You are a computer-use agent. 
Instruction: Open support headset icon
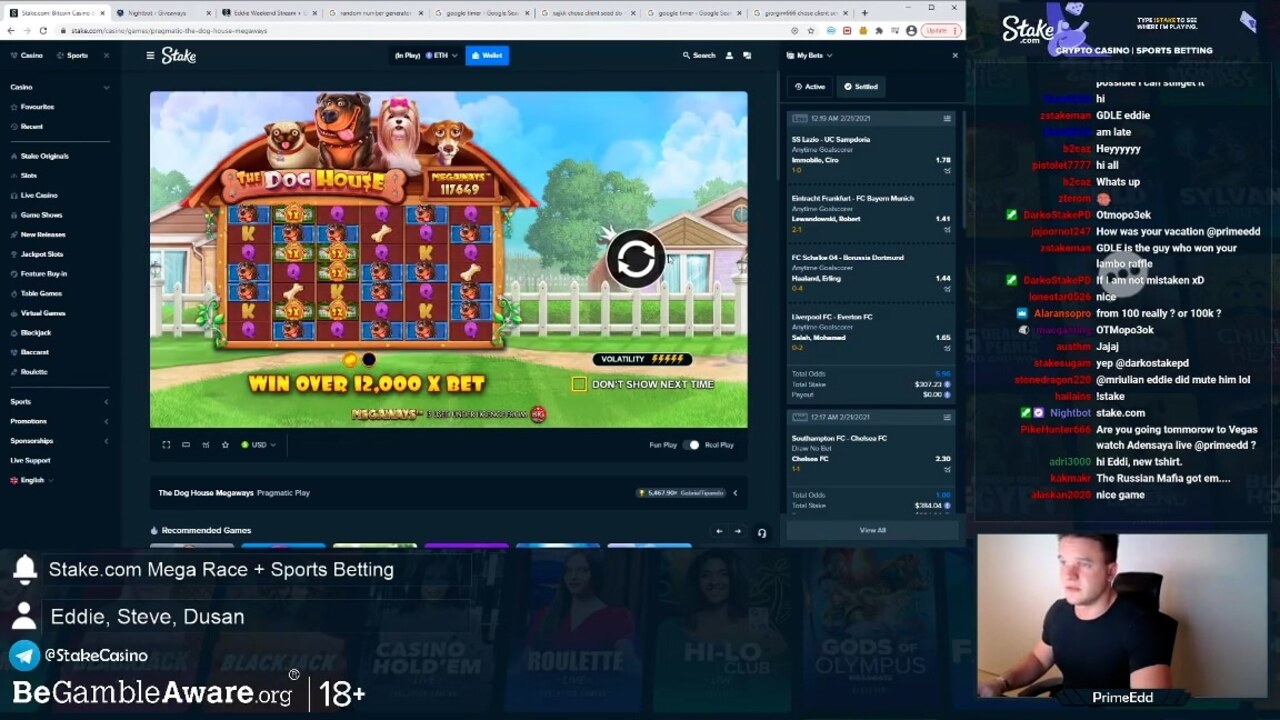(762, 533)
